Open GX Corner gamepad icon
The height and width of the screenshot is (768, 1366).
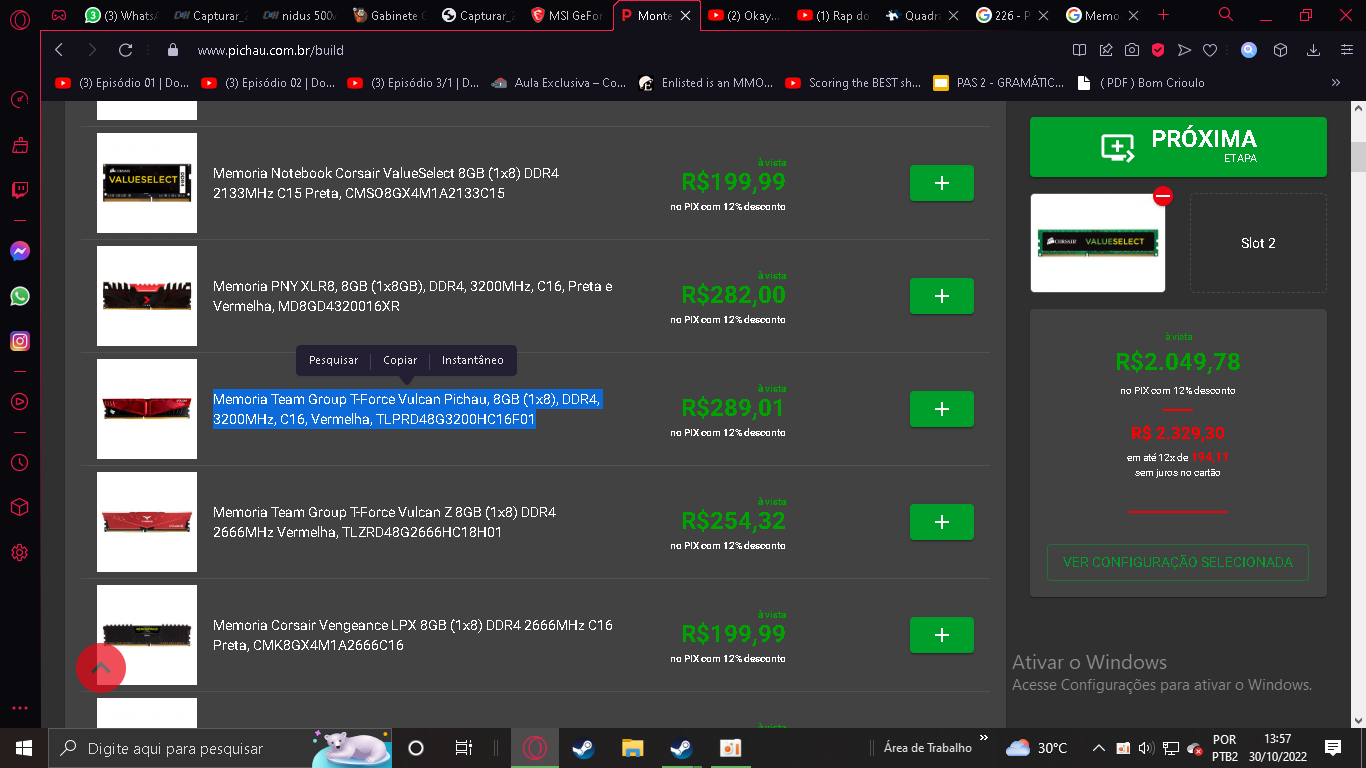[x=59, y=16]
